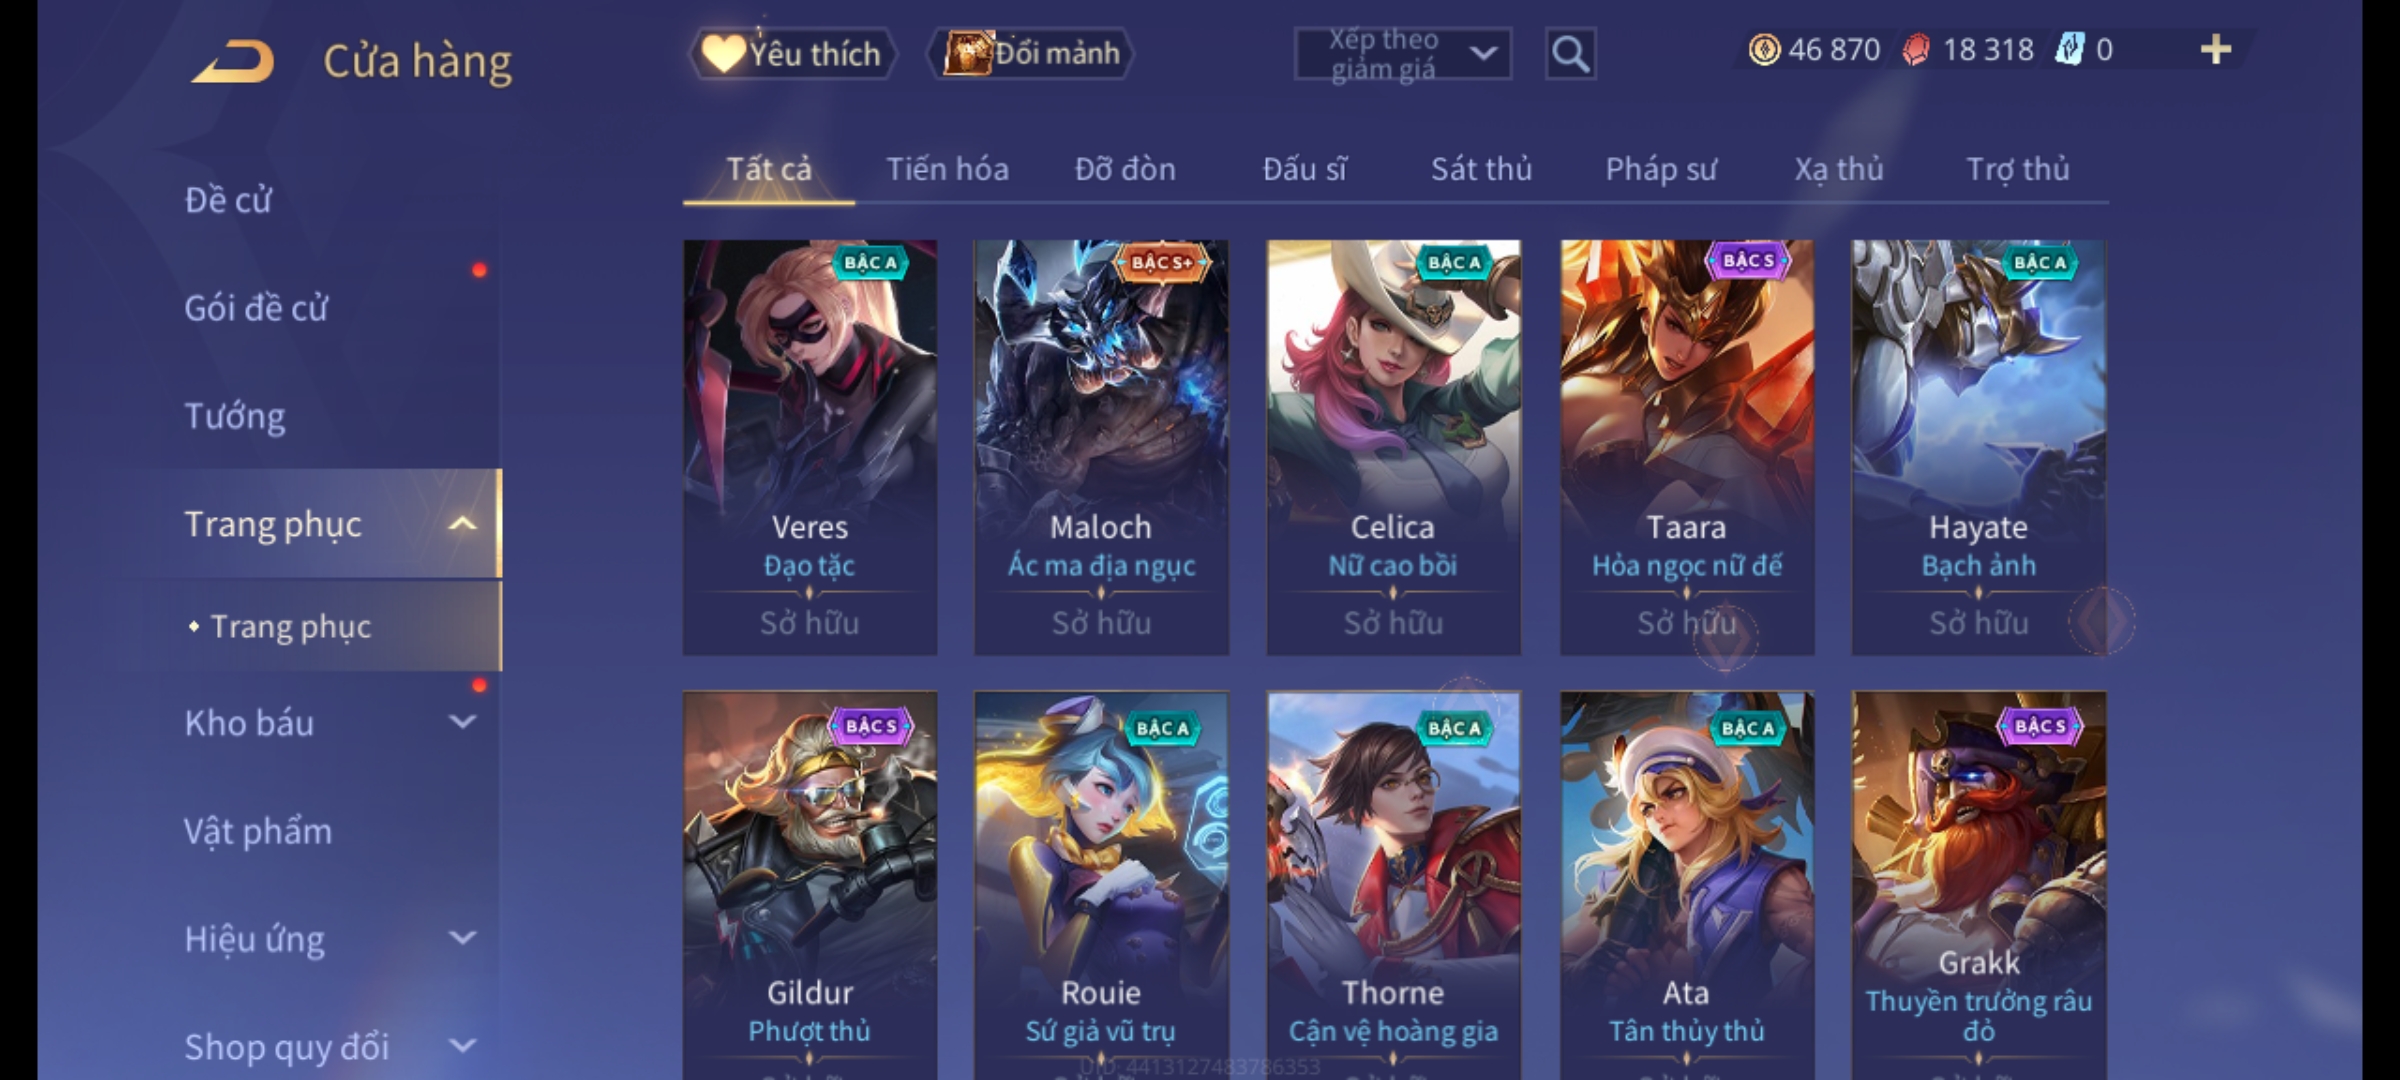Switch to the Pháp sư tab
The width and height of the screenshot is (2400, 1080).
(x=1660, y=170)
